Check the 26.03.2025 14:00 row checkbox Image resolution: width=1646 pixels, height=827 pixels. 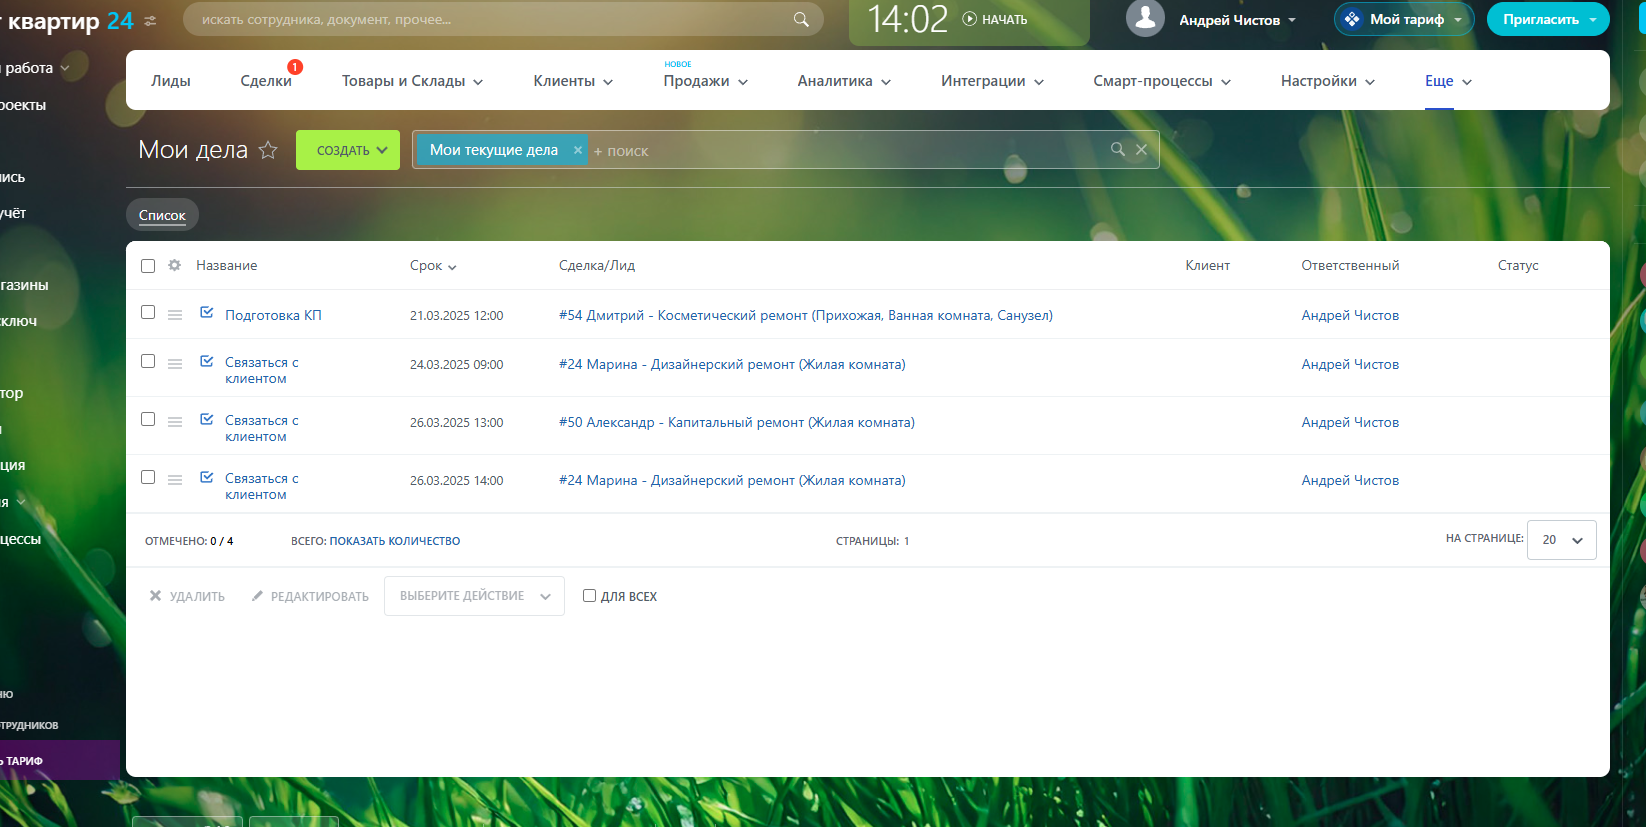click(x=148, y=477)
